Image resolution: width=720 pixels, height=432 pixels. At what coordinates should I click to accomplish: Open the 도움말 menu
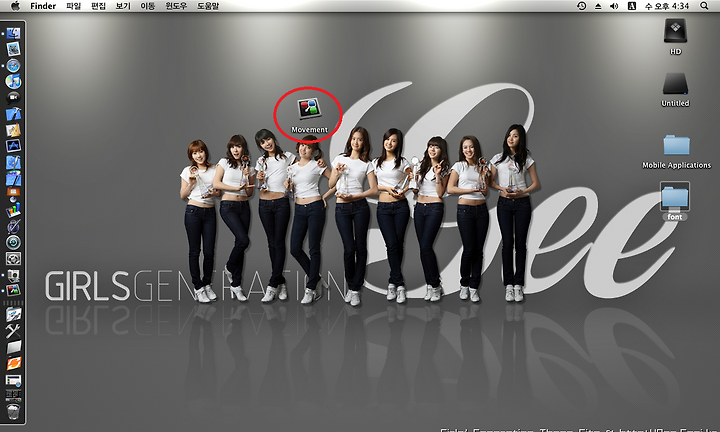(208, 6)
